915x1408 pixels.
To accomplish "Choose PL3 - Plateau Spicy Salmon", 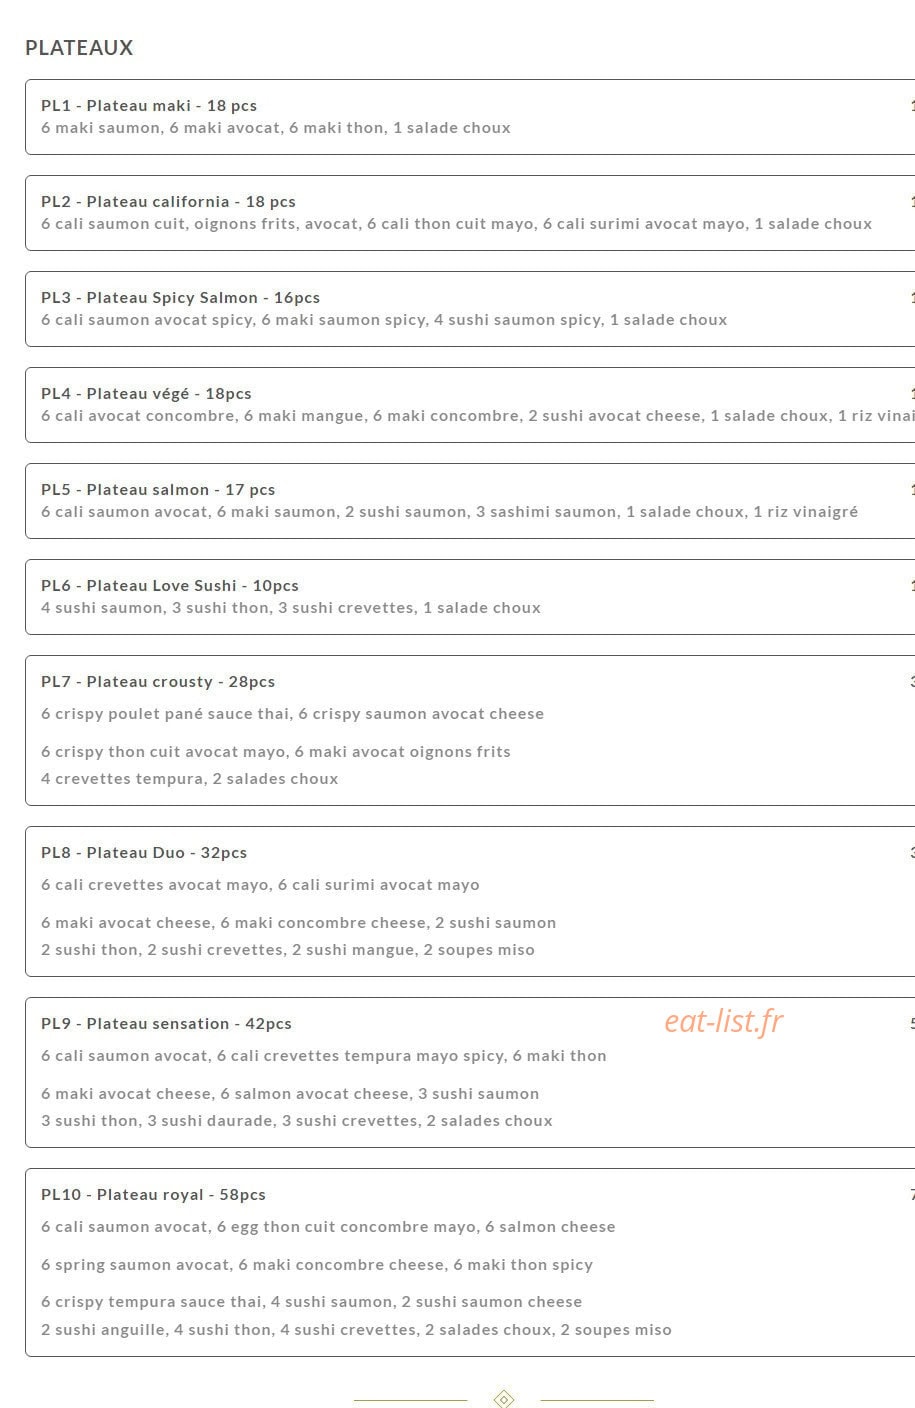I will pyautogui.click(x=470, y=309).
